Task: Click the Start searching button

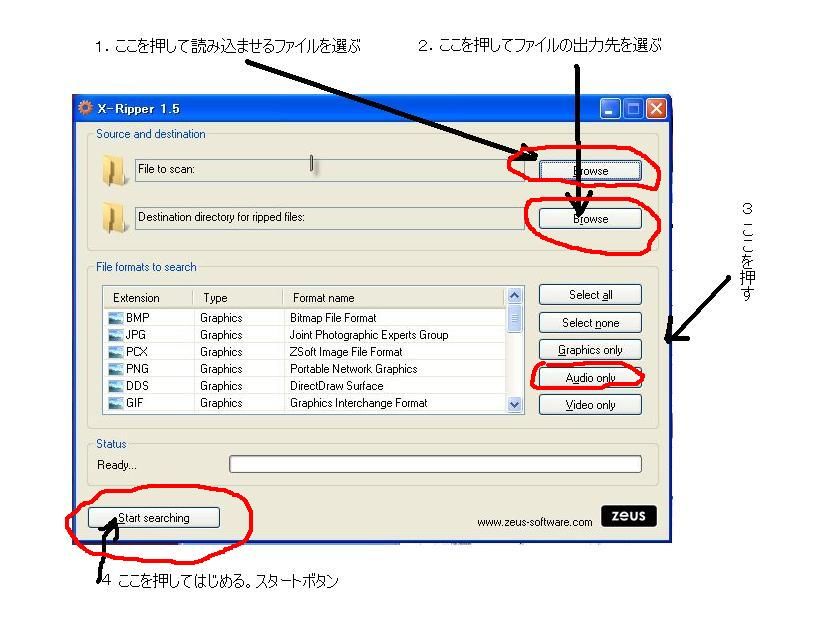Action: [x=154, y=518]
